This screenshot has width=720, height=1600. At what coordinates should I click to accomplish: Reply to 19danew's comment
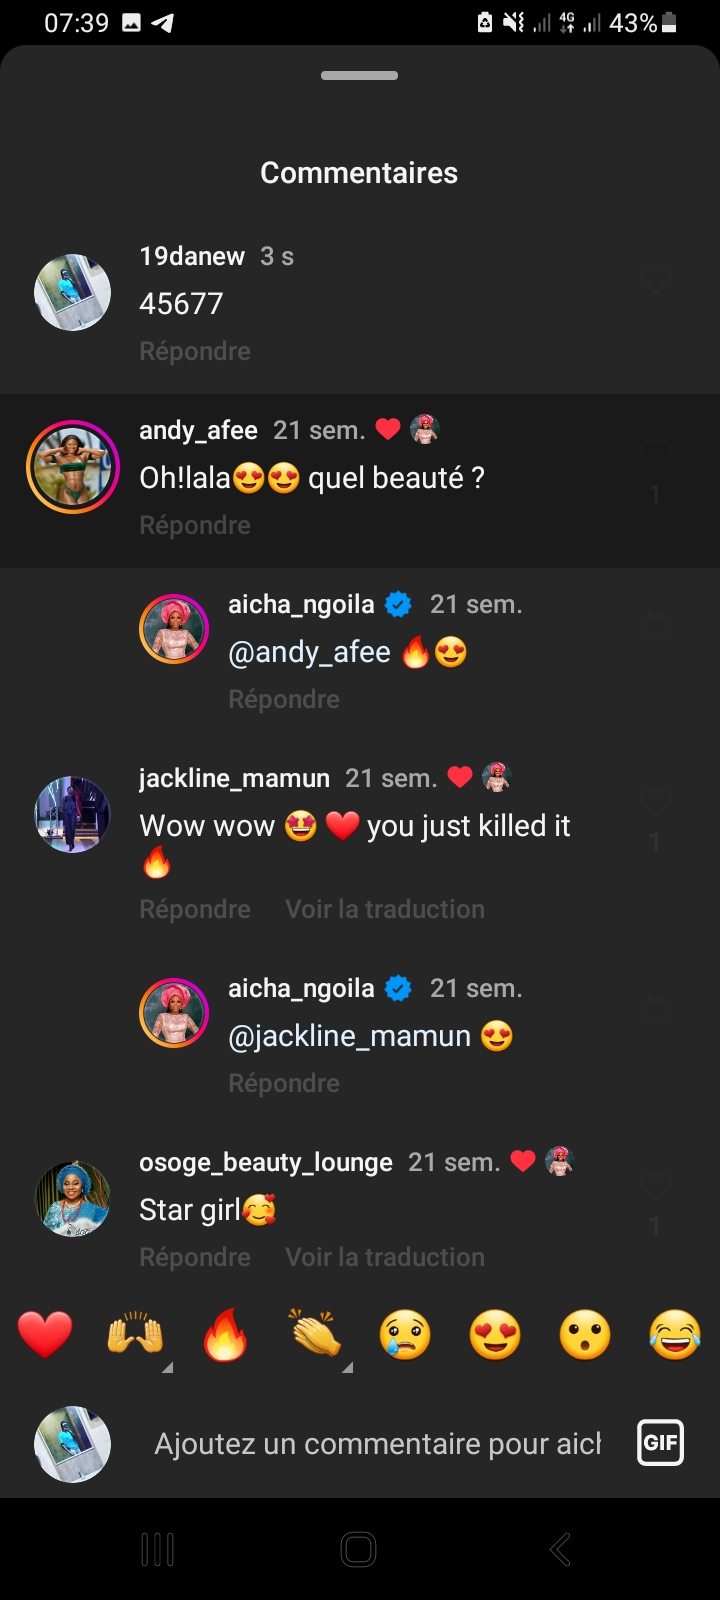click(x=195, y=351)
